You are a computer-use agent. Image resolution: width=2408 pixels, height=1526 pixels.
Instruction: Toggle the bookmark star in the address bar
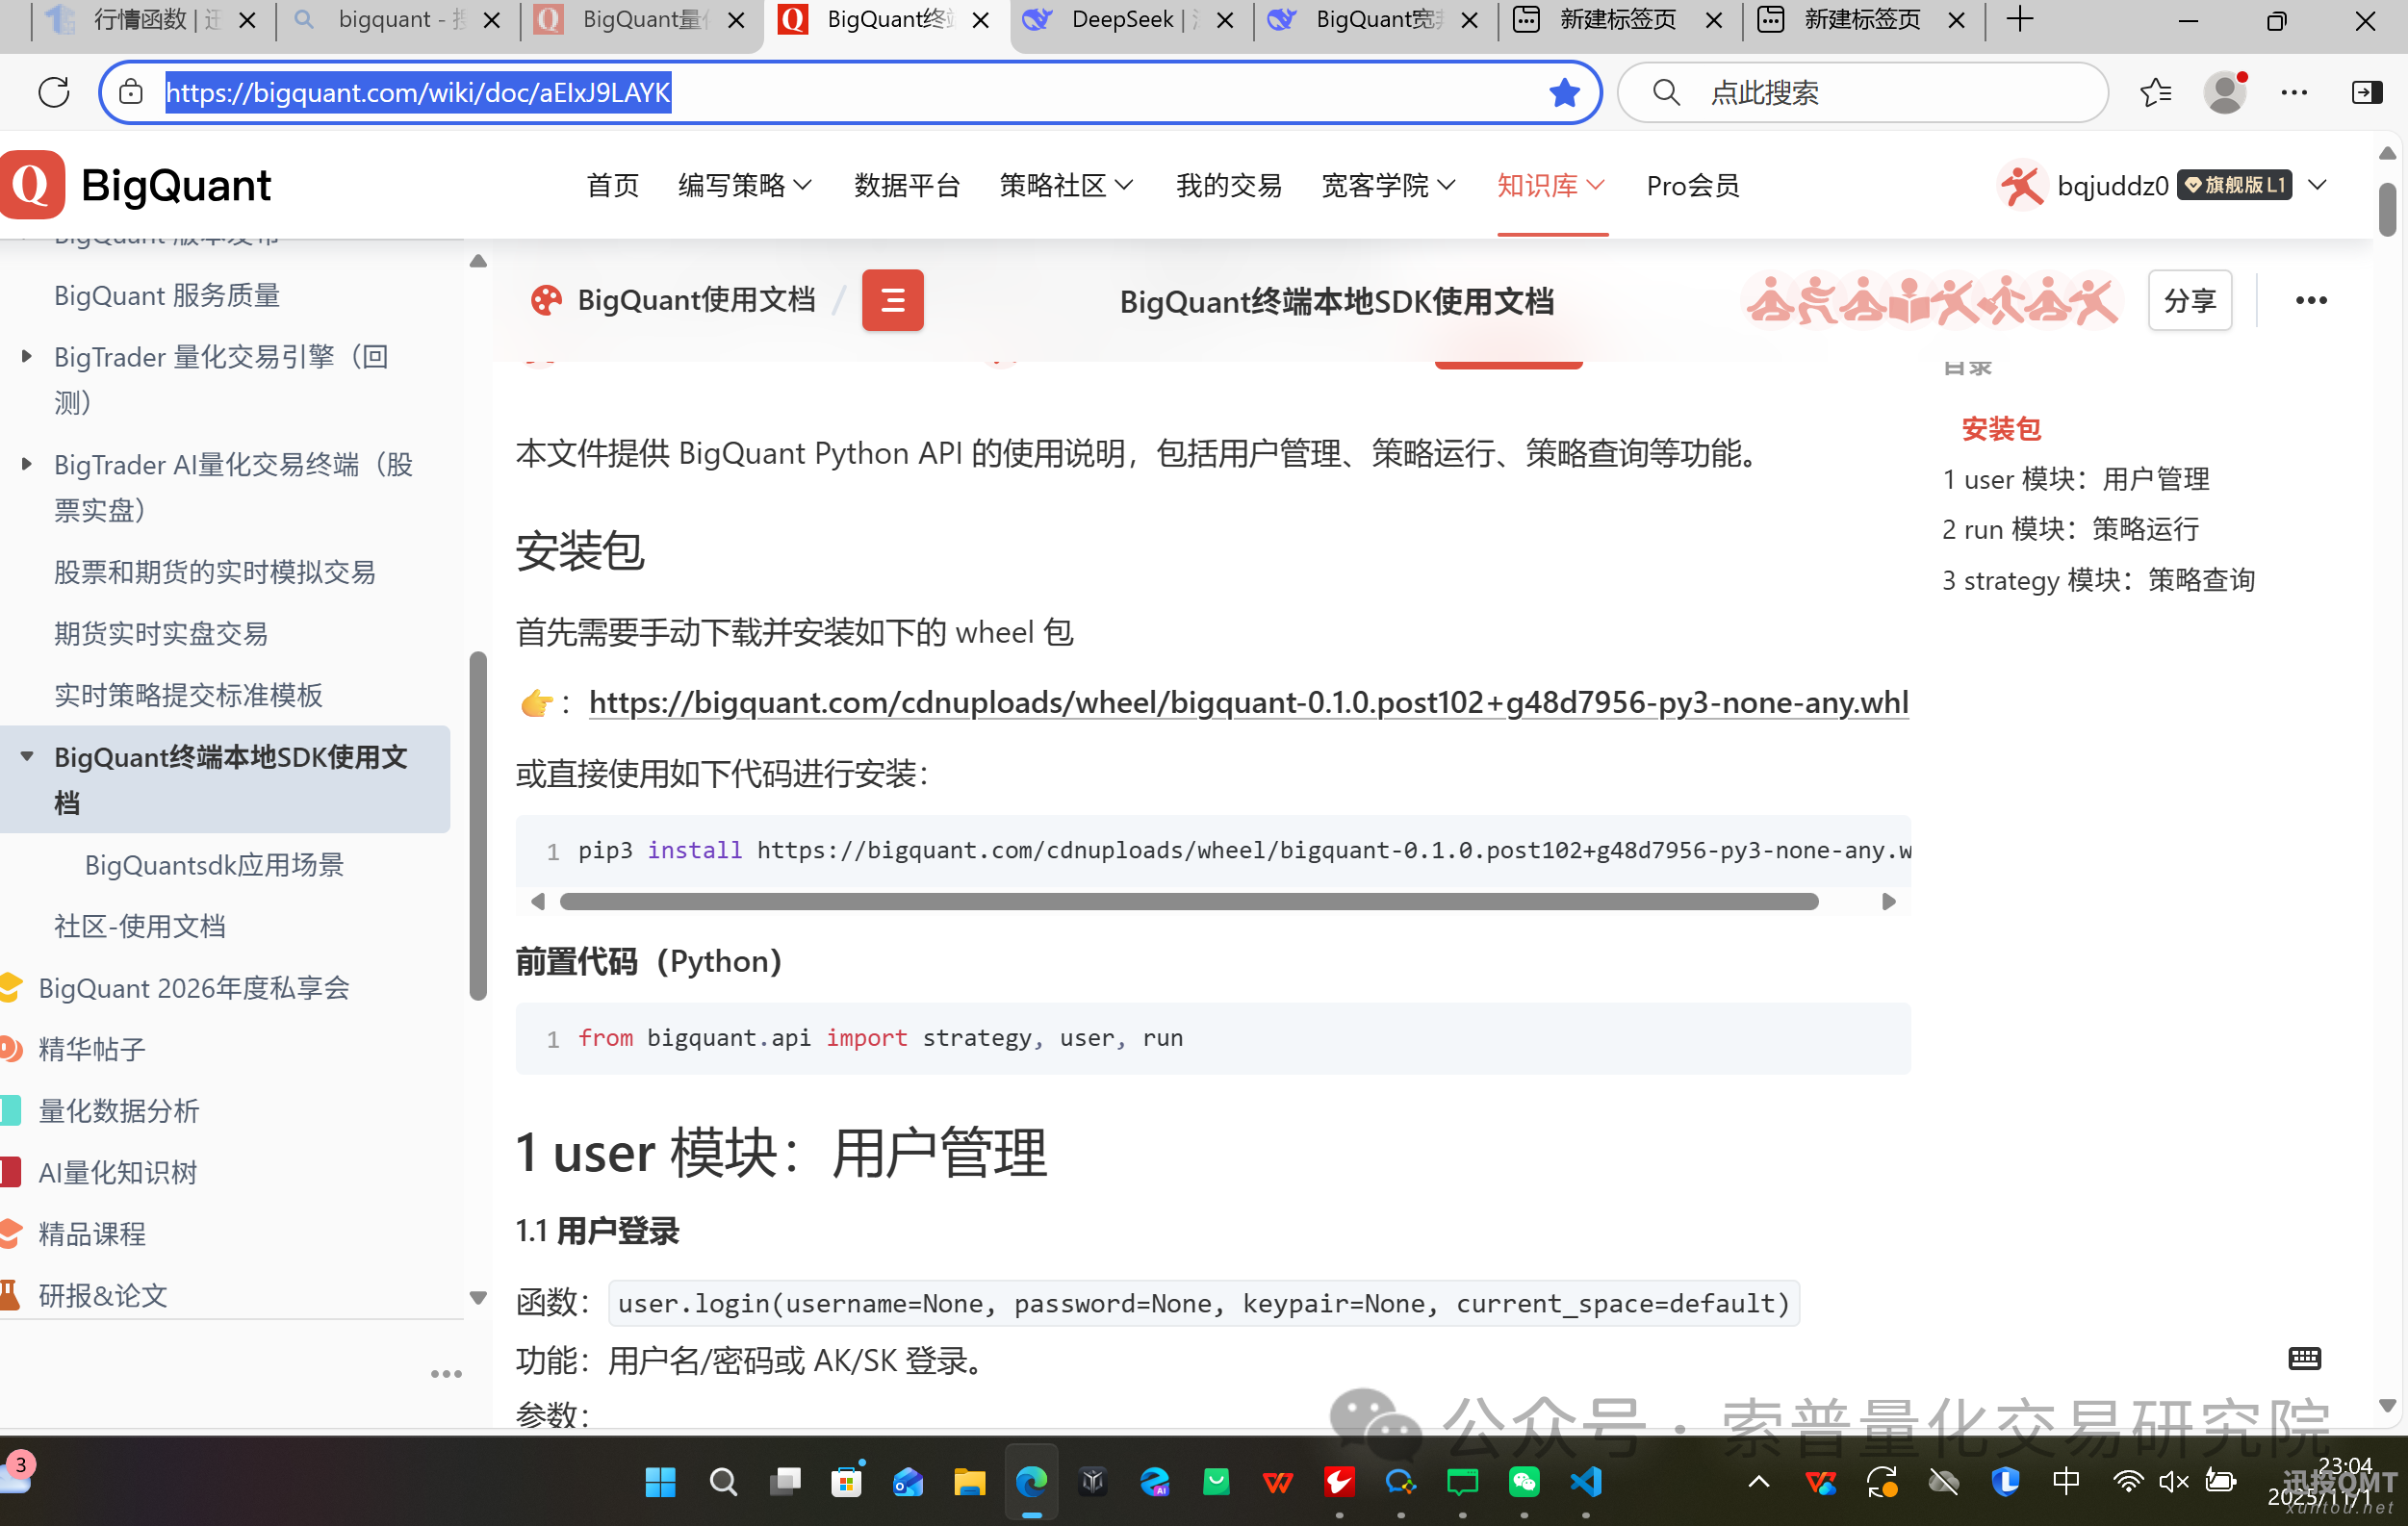pos(1564,92)
